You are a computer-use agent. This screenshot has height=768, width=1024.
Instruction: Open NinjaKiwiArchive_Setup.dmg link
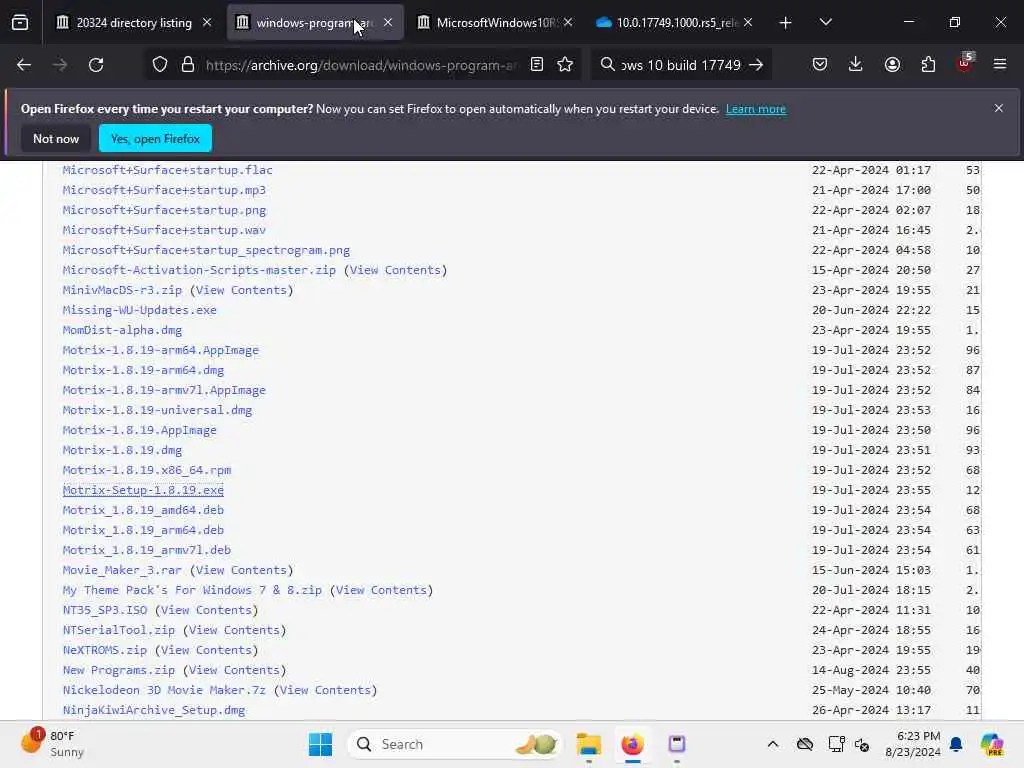(154, 710)
